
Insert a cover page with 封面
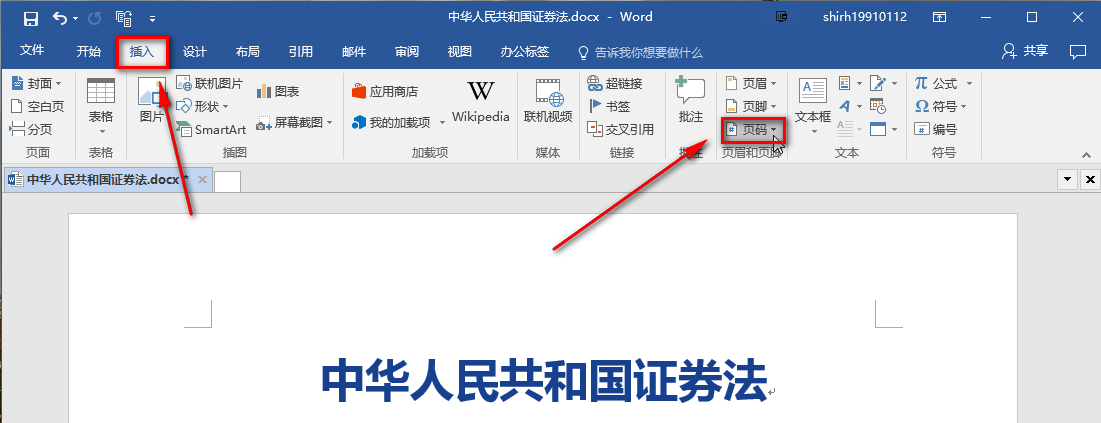pyautogui.click(x=36, y=84)
